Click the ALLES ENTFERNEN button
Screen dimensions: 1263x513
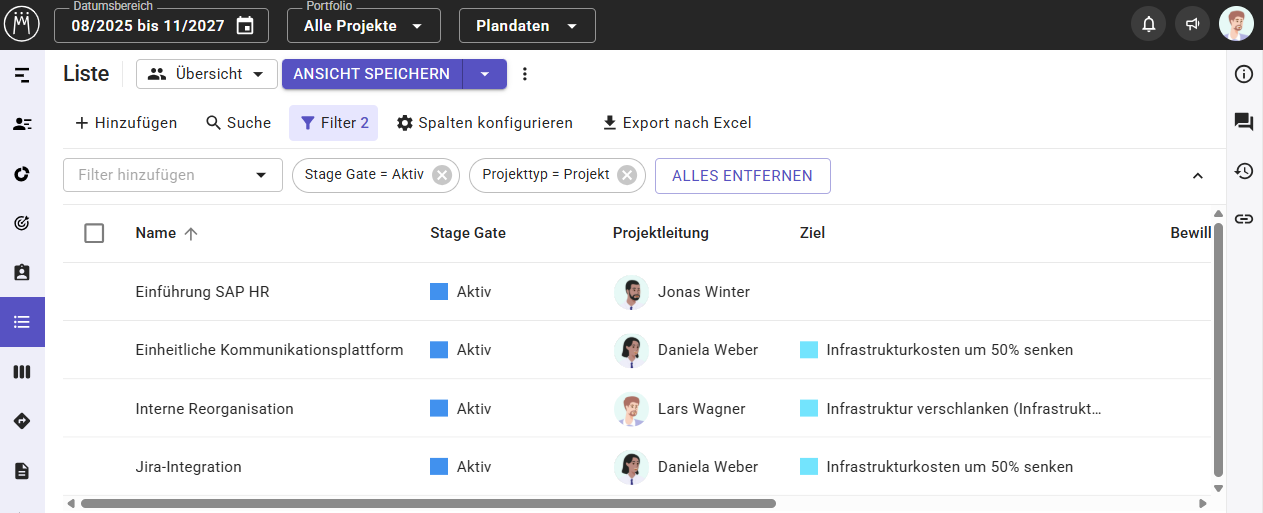coord(742,176)
